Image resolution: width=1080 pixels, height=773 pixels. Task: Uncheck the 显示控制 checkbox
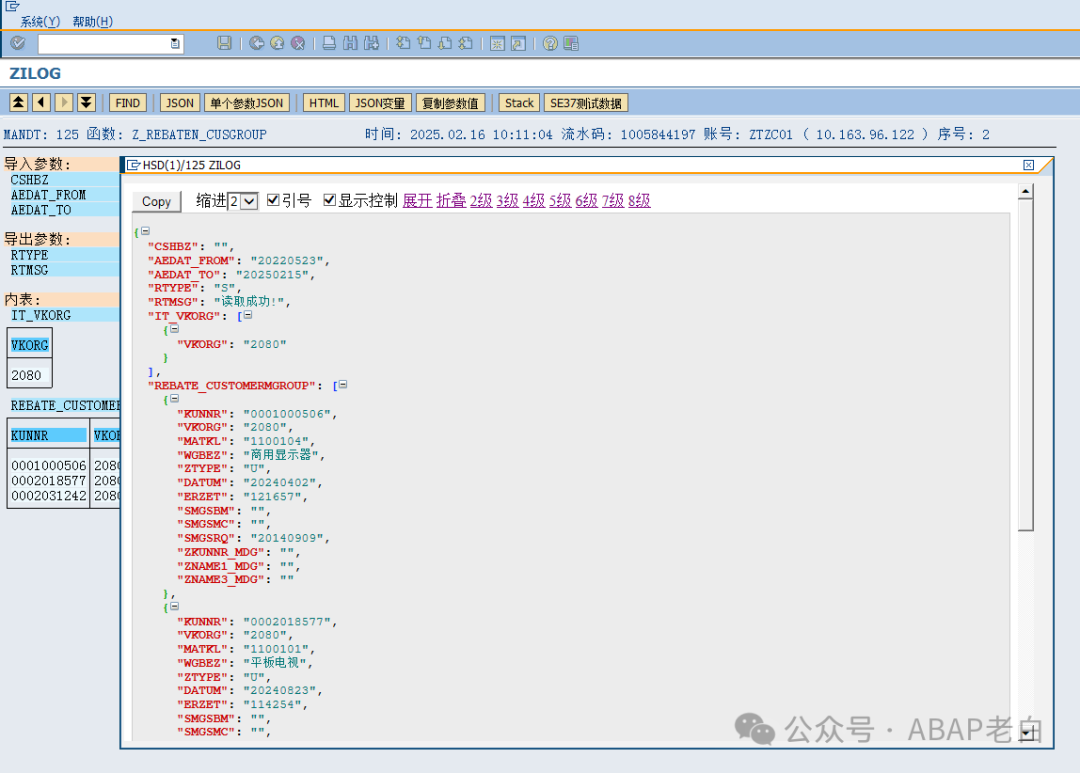tap(329, 200)
